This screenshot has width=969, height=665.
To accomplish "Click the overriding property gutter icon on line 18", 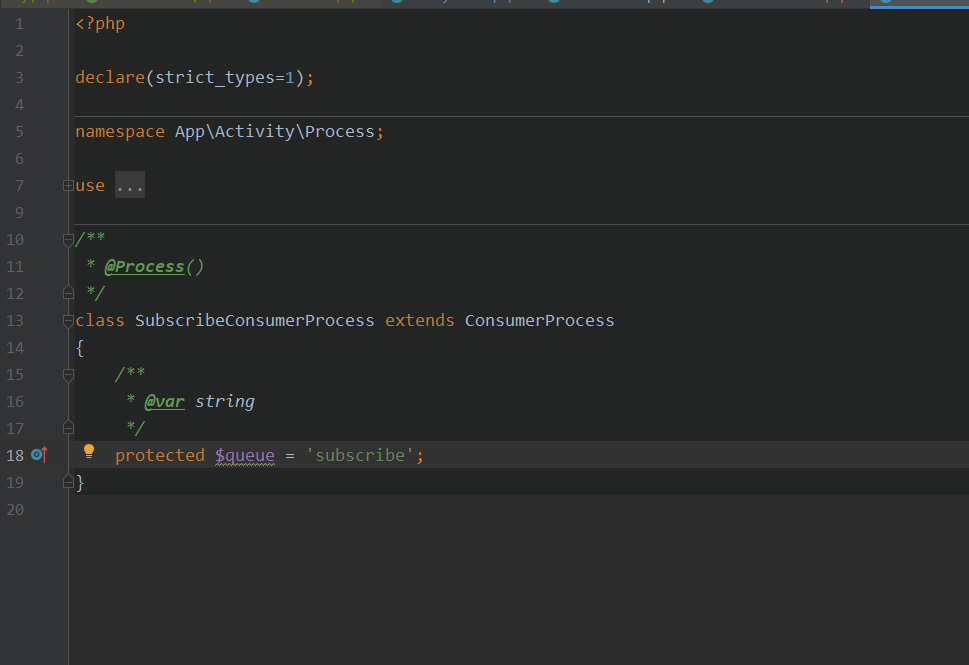I will (x=39, y=455).
